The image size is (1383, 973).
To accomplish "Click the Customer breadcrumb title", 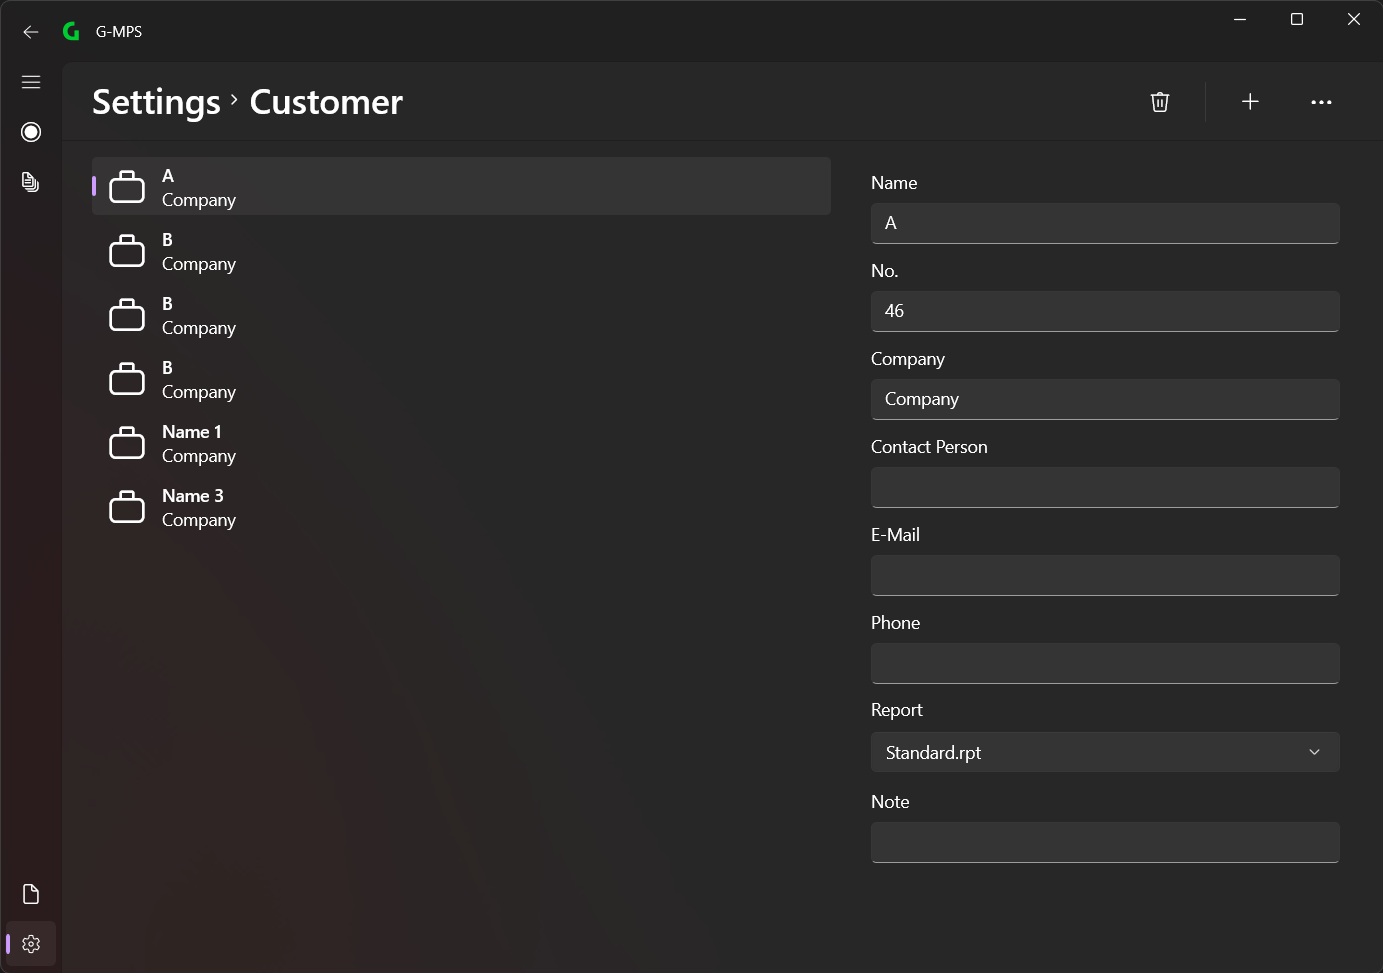I will pos(326,102).
